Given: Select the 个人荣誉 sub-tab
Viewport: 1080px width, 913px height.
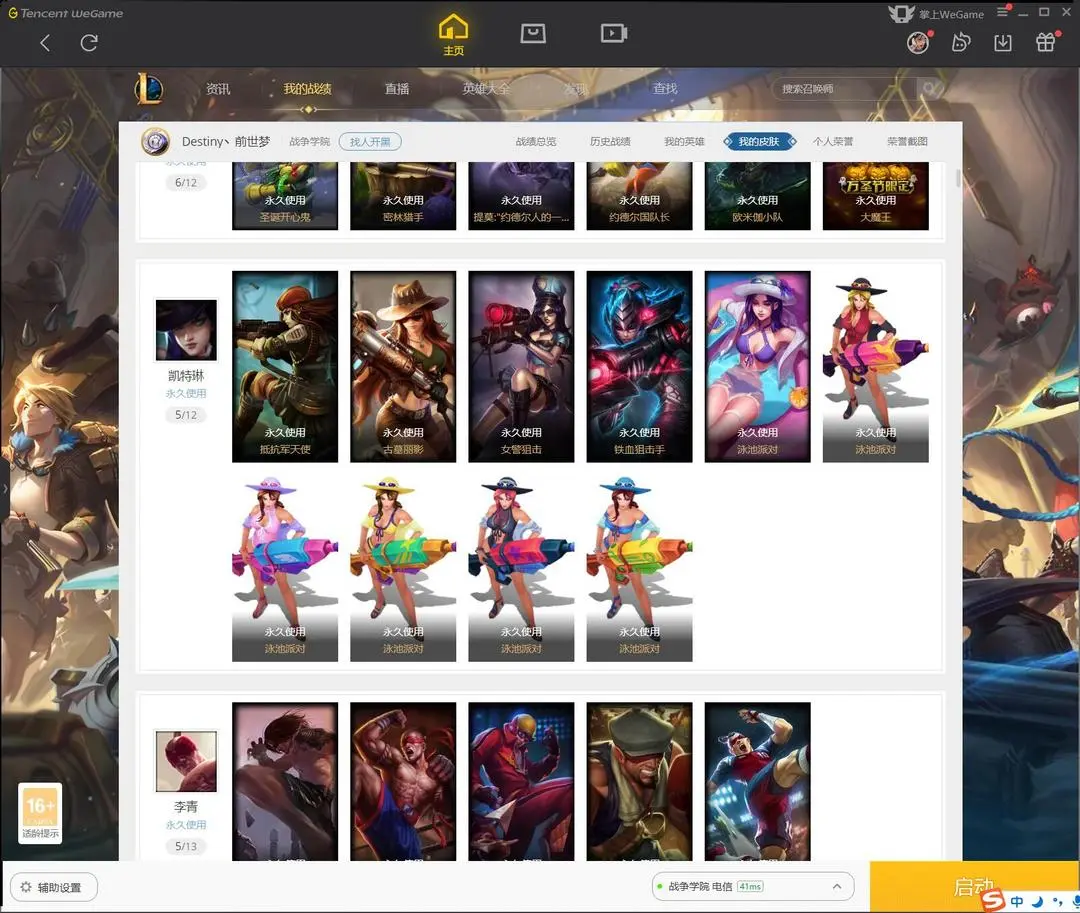Looking at the screenshot, I should [833, 142].
